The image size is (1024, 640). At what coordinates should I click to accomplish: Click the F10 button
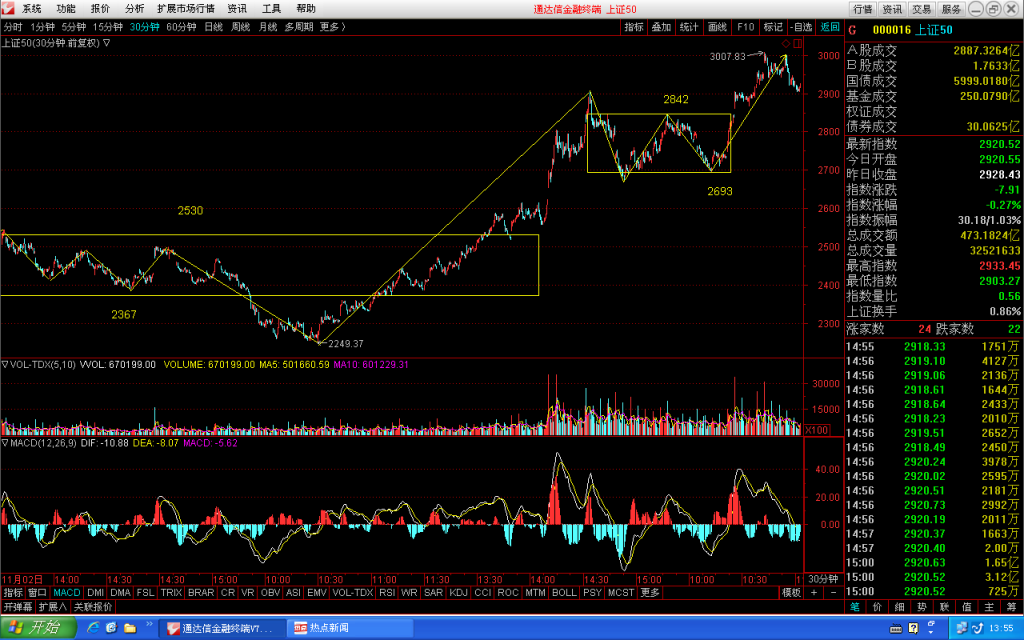(x=745, y=27)
